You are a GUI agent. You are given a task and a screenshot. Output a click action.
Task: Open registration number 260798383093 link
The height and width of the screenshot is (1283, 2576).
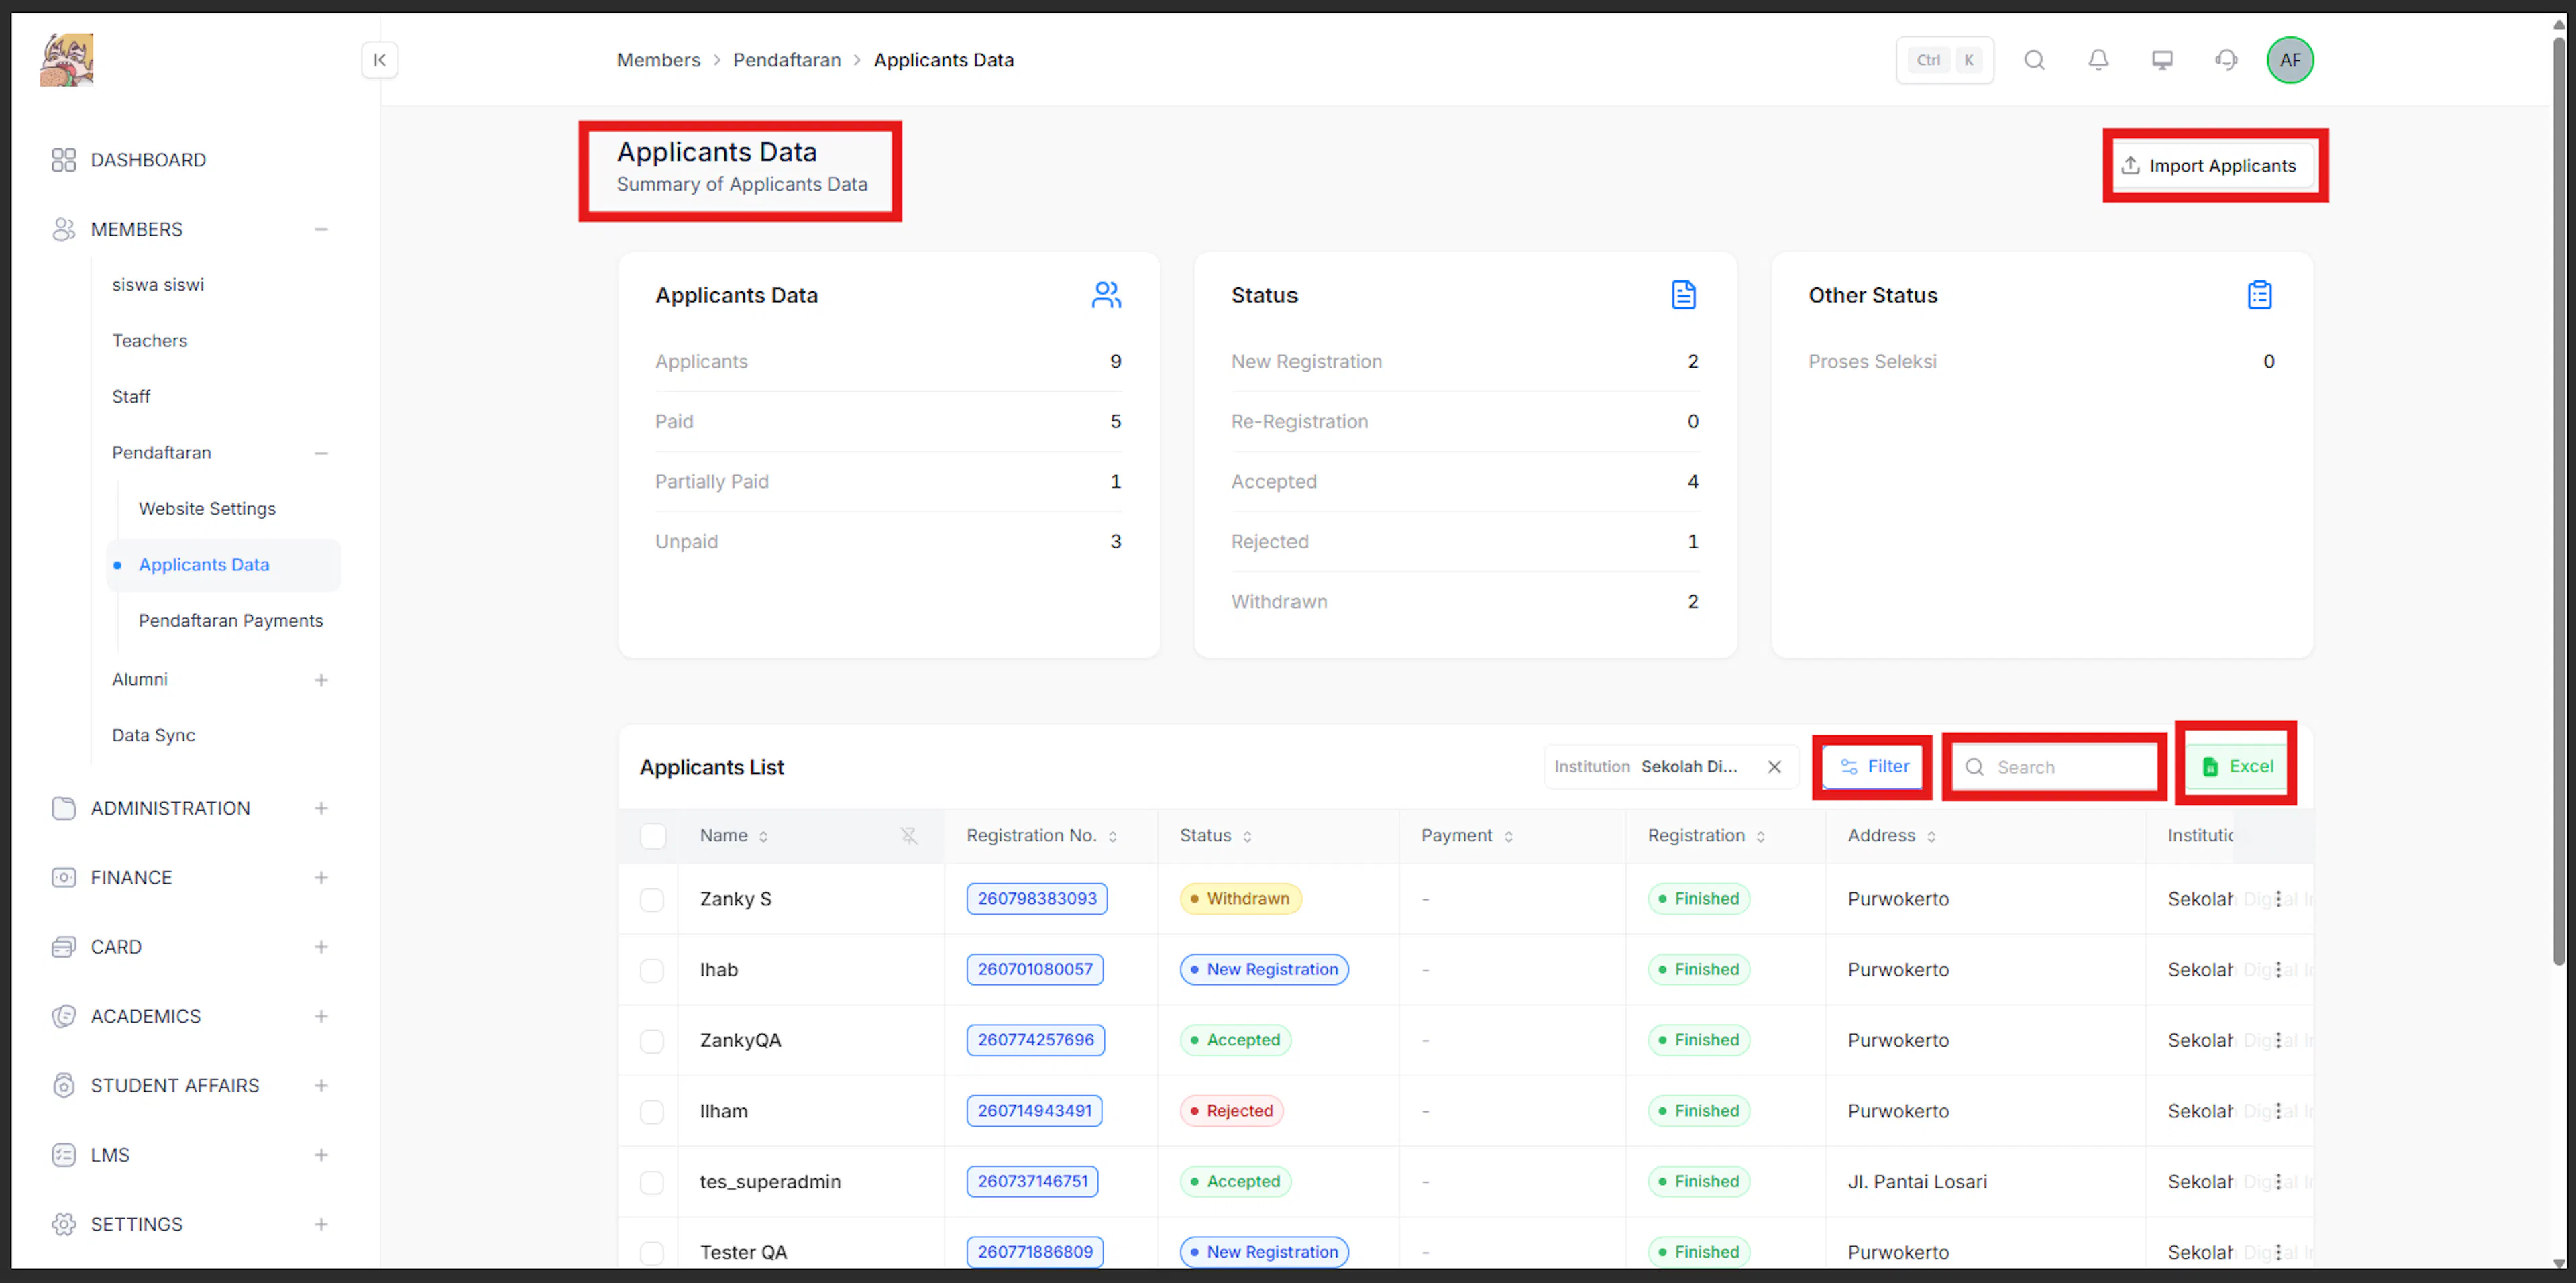point(1036,898)
